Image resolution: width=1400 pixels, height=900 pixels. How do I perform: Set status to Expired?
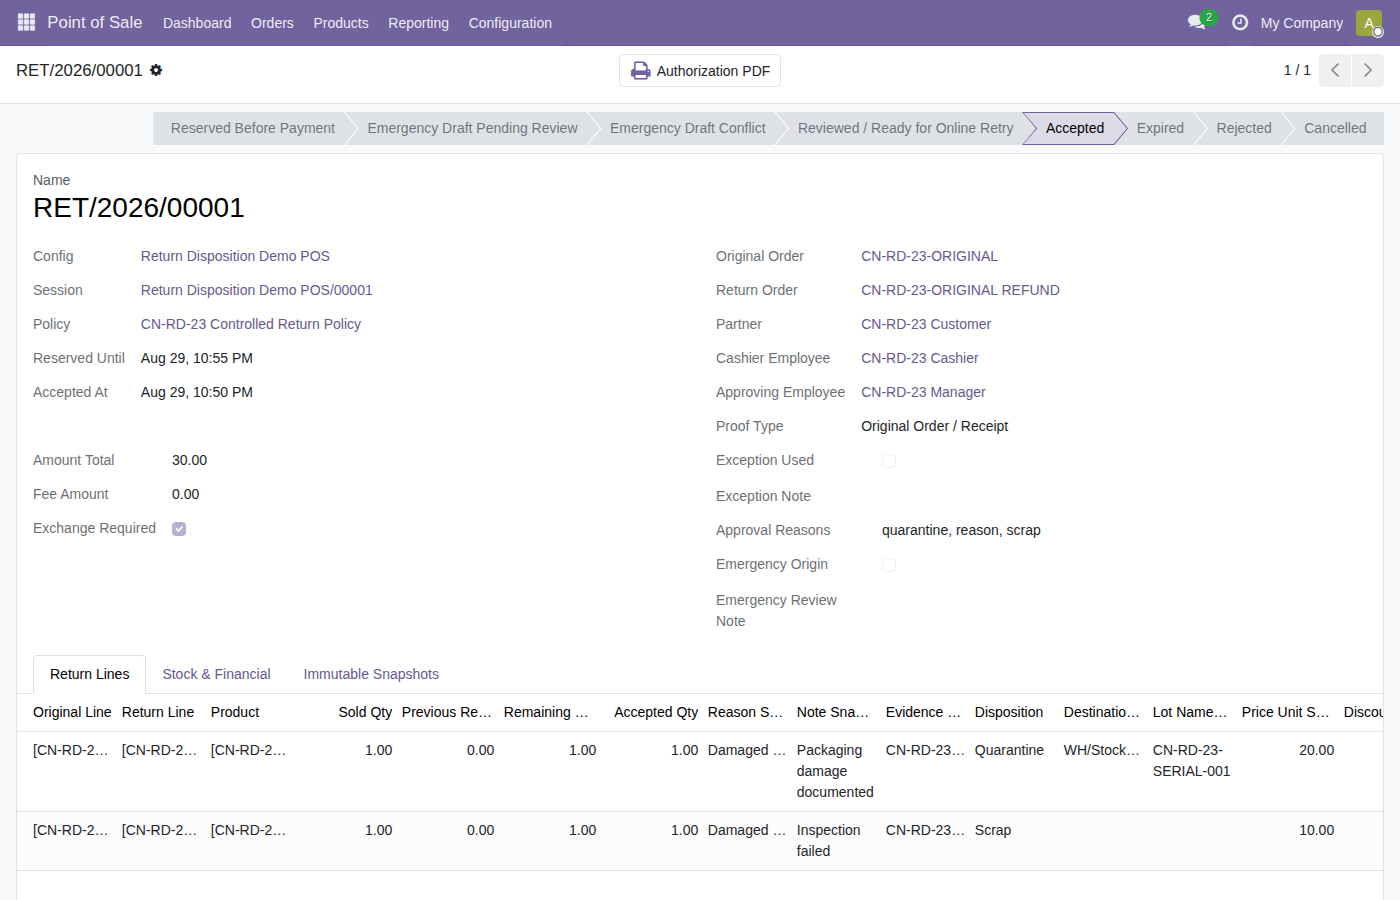(x=1160, y=128)
